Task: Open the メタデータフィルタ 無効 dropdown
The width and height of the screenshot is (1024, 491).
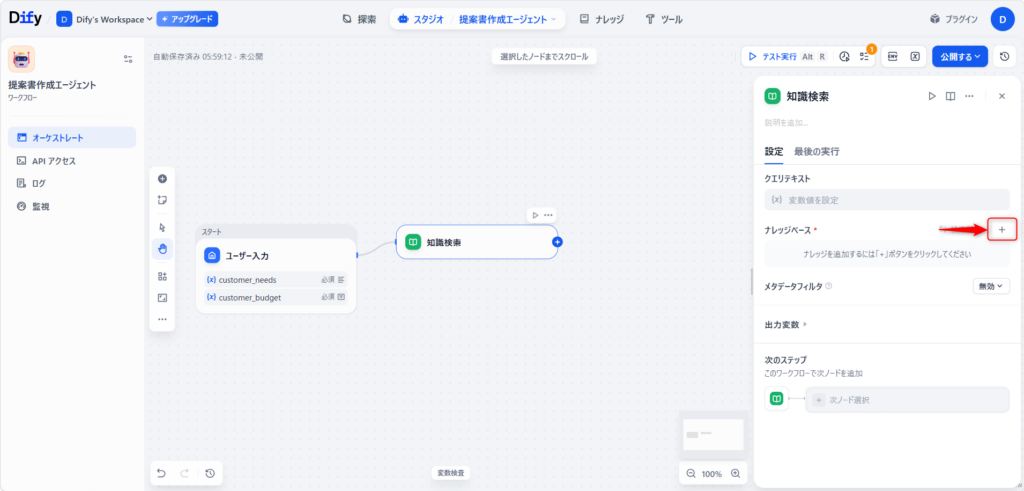Action: coord(991,286)
